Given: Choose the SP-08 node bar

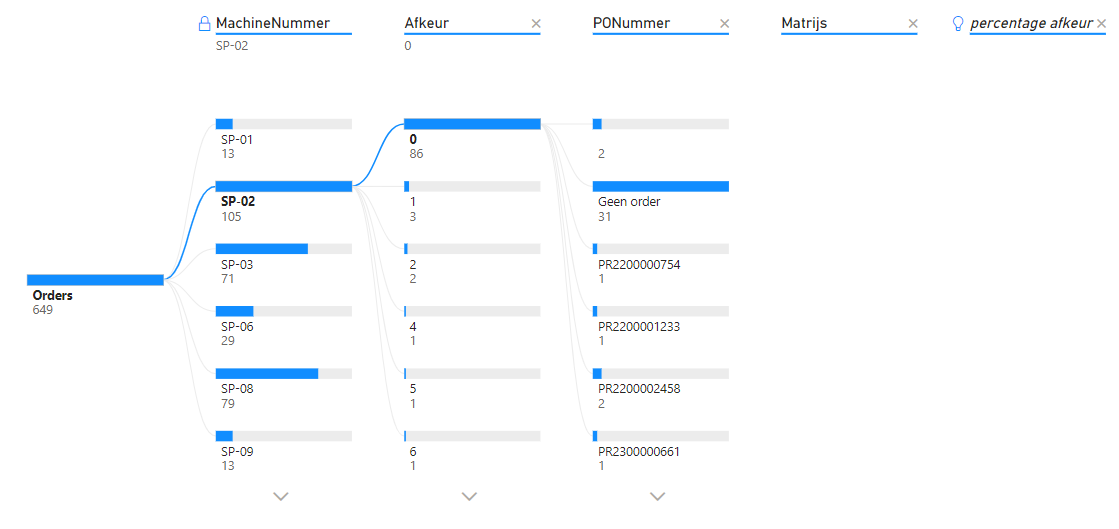Looking at the screenshot, I should coord(283,374).
